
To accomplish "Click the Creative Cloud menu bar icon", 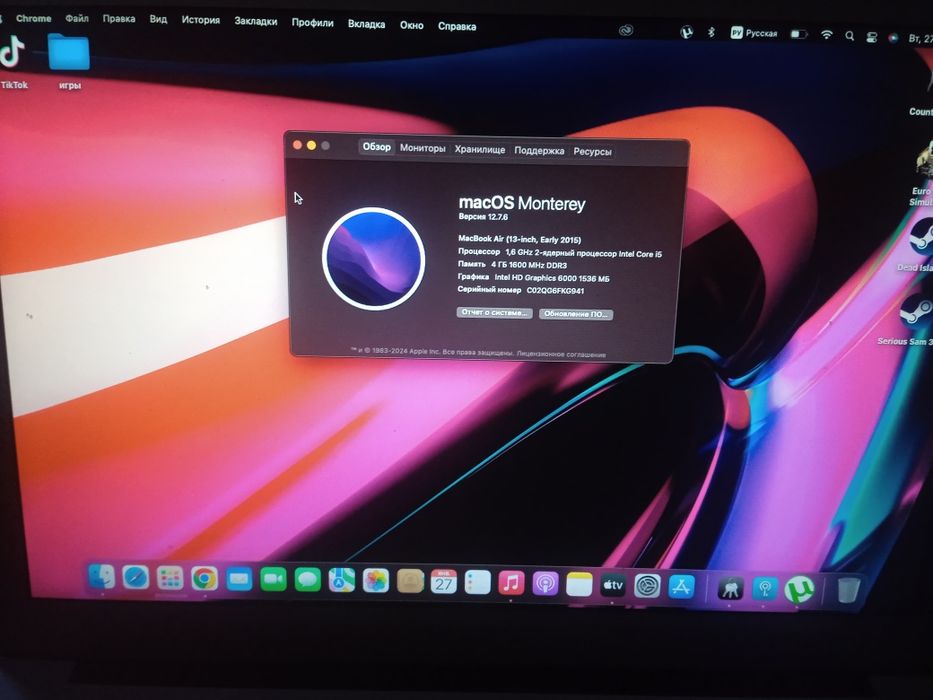I will [x=626, y=30].
